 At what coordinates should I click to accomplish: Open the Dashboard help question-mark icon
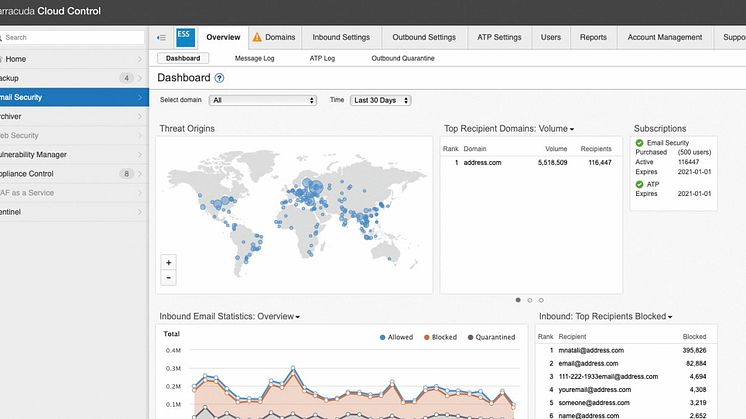pos(219,78)
